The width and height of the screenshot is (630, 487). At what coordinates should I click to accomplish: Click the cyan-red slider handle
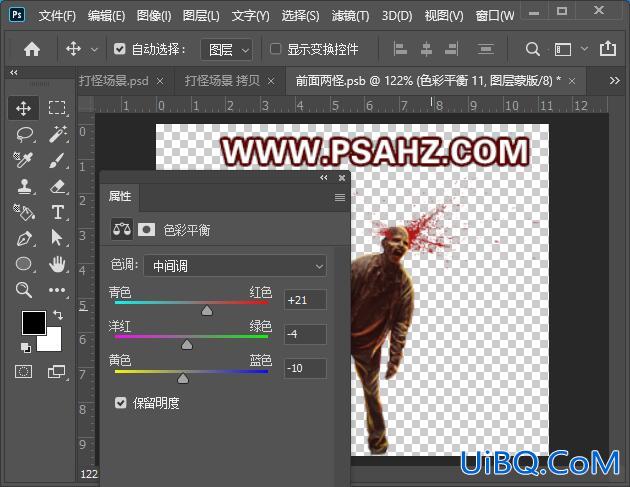coord(207,310)
